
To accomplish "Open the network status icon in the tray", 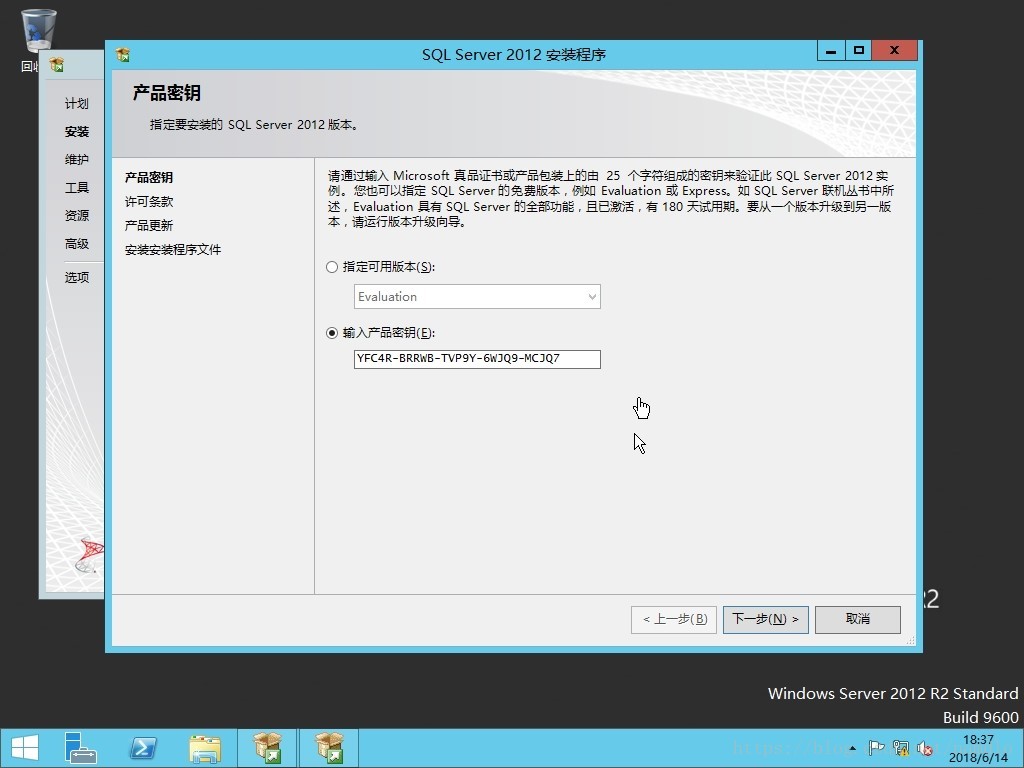I will [901, 748].
